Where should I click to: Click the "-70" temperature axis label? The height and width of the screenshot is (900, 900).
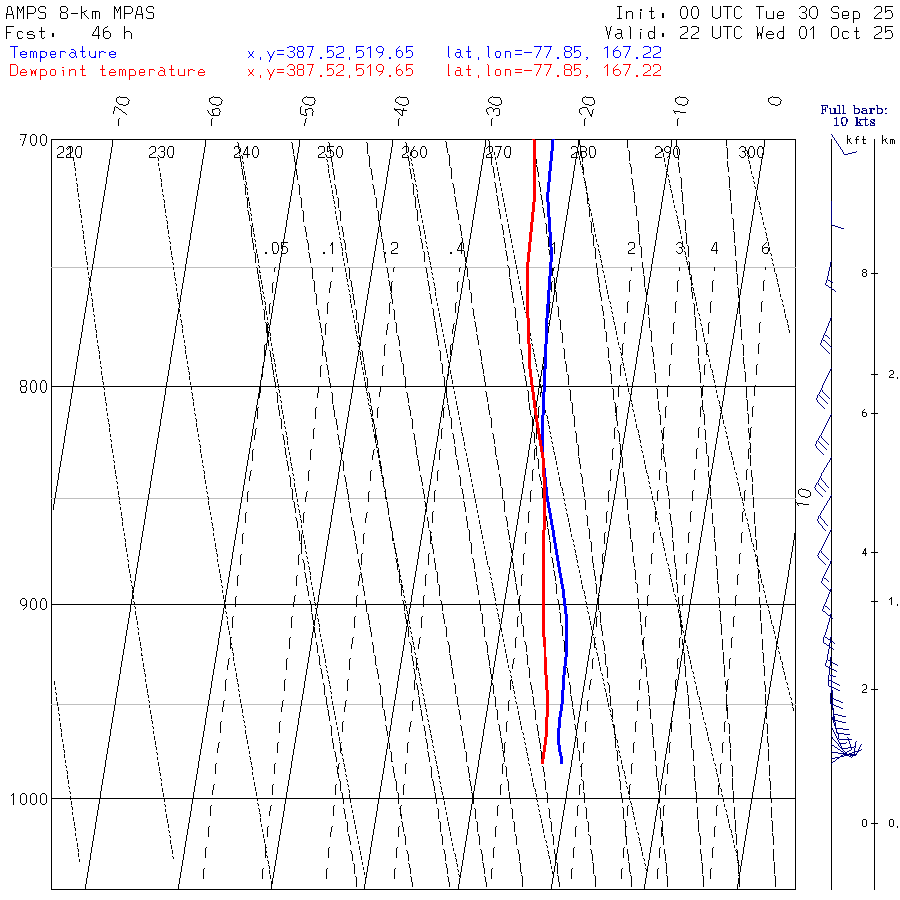[x=122, y=111]
